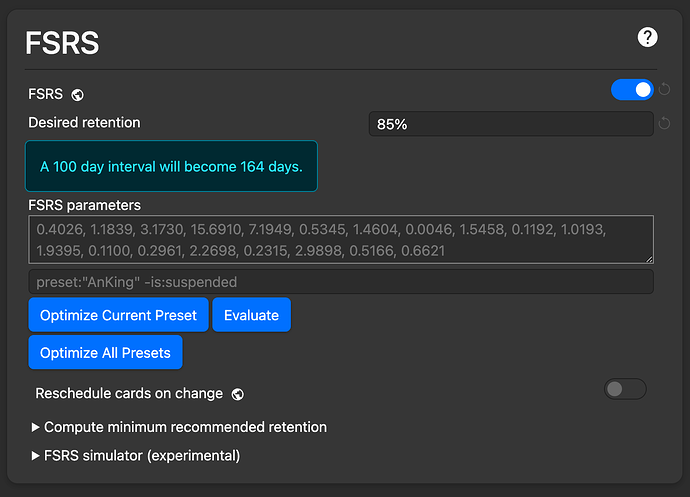Click the FSRS parameters label
The width and height of the screenshot is (690, 497).
click(x=84, y=205)
